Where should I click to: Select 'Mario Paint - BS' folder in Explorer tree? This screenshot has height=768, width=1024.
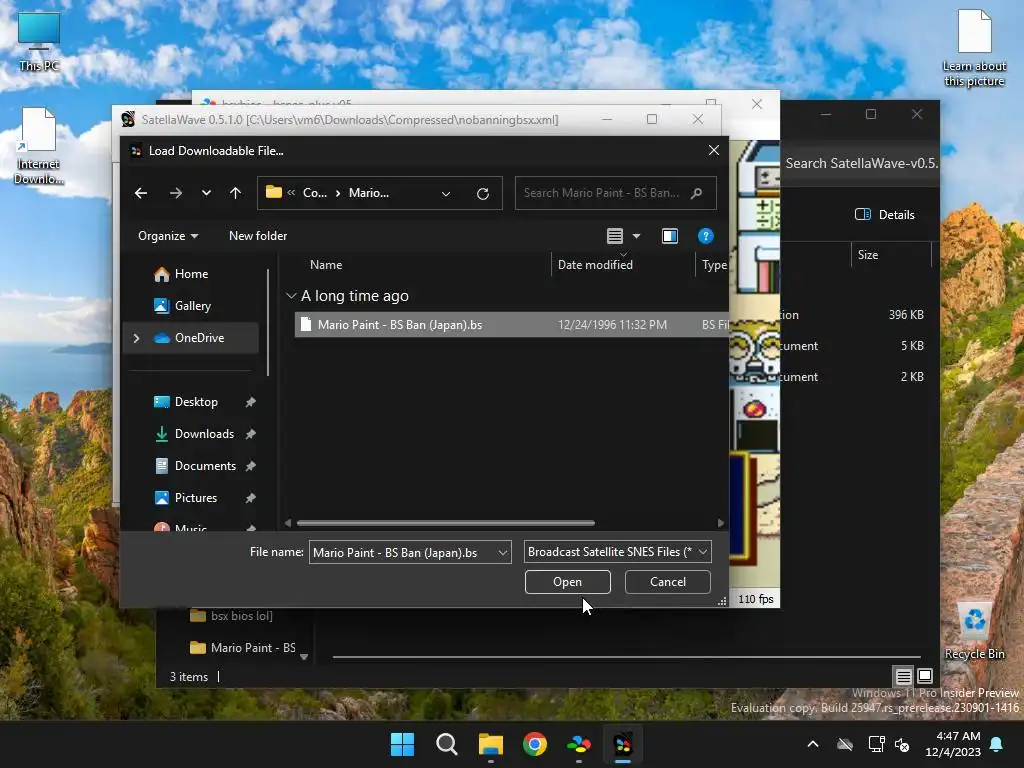[242, 648]
